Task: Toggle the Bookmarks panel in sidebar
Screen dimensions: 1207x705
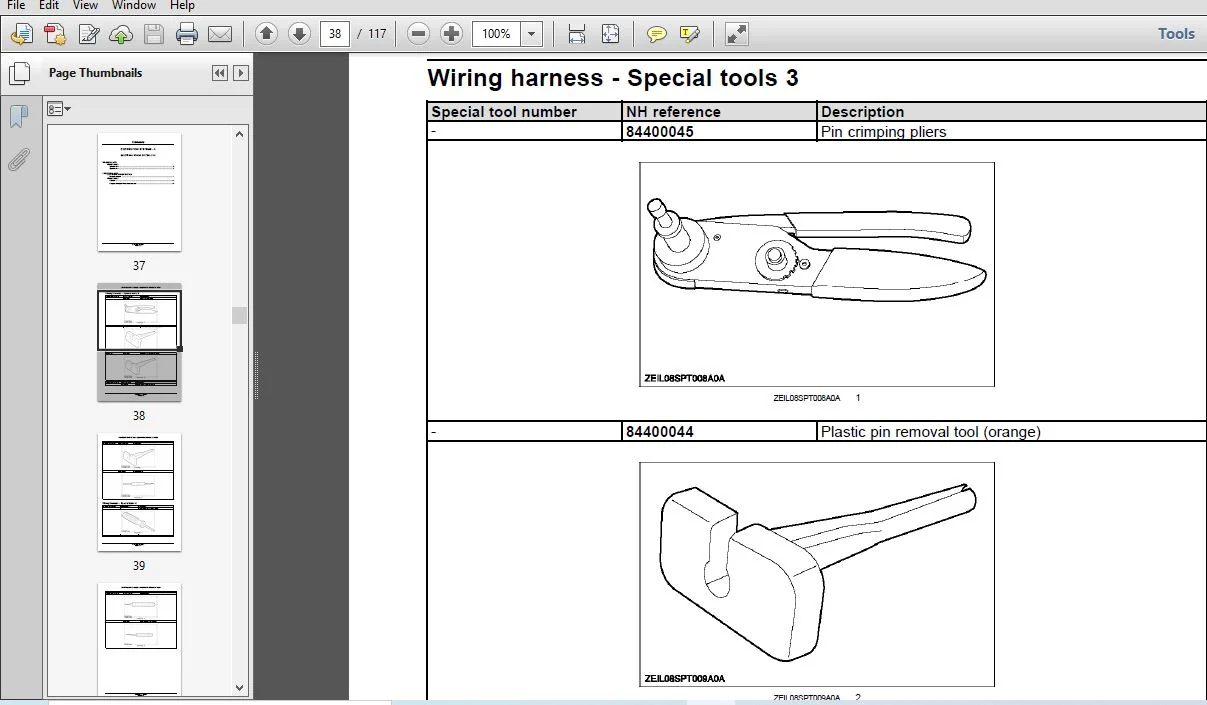Action: pos(18,117)
